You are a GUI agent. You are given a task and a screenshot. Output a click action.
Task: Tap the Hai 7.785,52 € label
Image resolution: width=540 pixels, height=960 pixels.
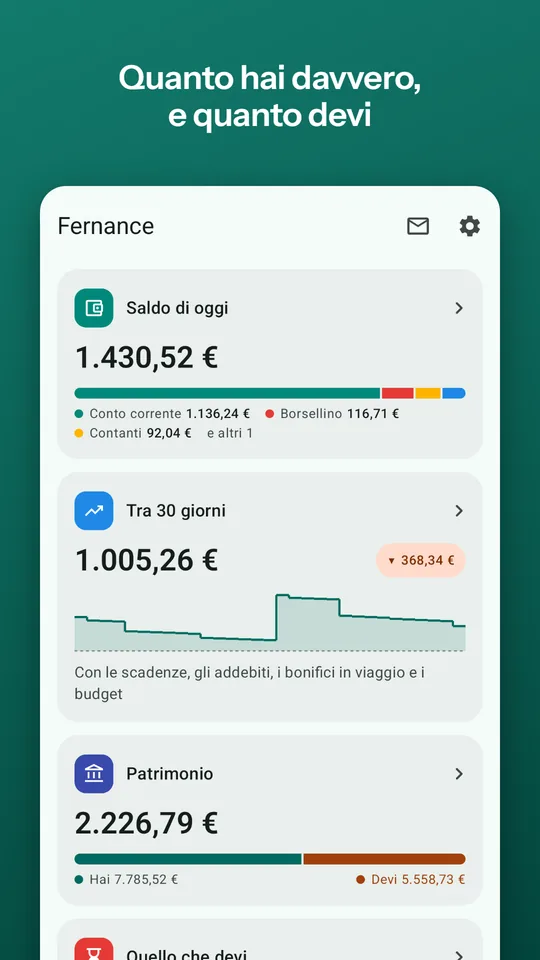[x=126, y=880]
